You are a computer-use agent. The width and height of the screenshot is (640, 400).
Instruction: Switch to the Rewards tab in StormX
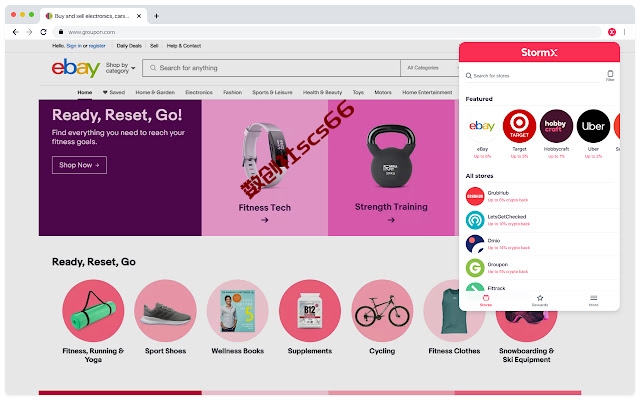[x=540, y=300]
